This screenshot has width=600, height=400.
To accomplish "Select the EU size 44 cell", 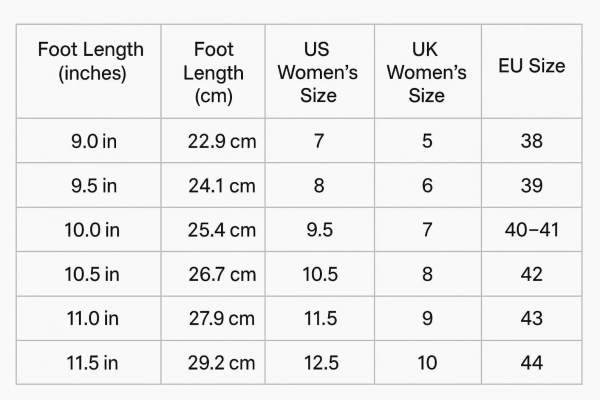I will coord(531,362).
